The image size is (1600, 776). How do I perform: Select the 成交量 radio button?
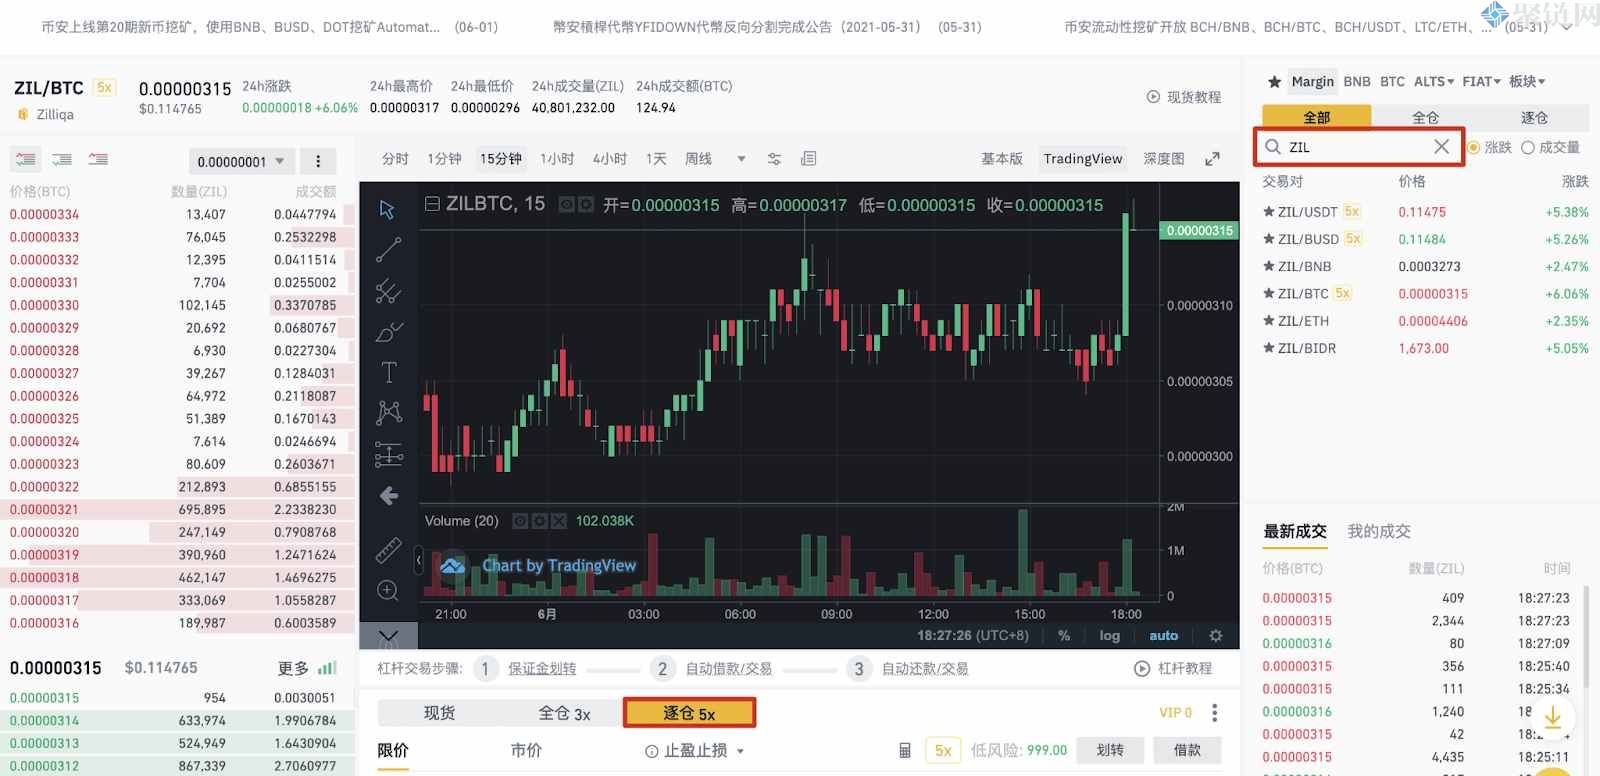click(1528, 147)
